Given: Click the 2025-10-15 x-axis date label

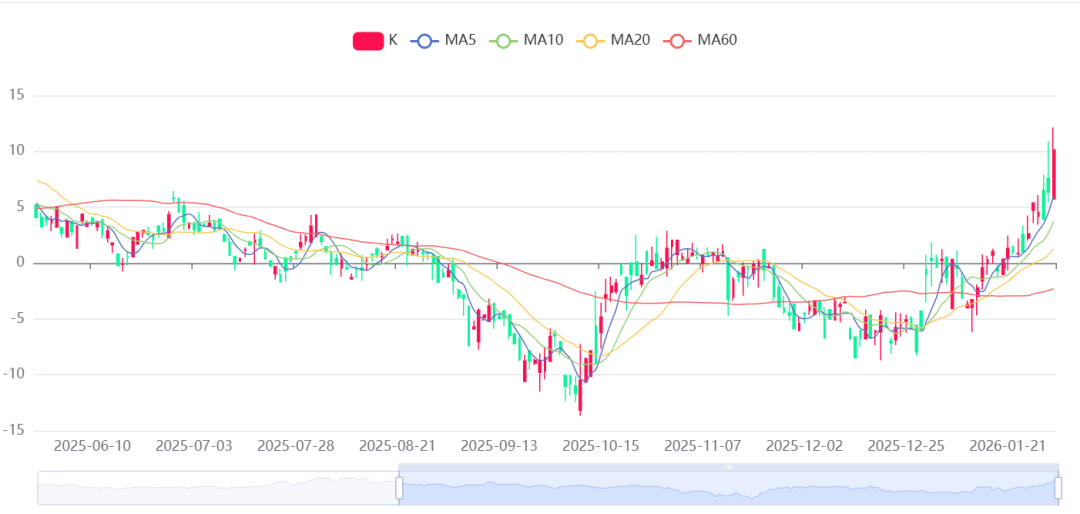Looking at the screenshot, I should point(601,445).
